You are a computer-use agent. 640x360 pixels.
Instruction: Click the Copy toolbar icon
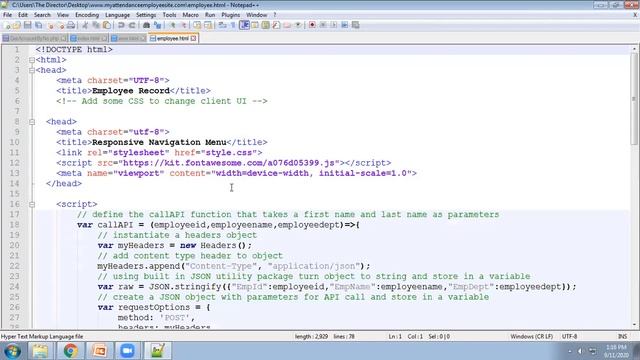96,25
